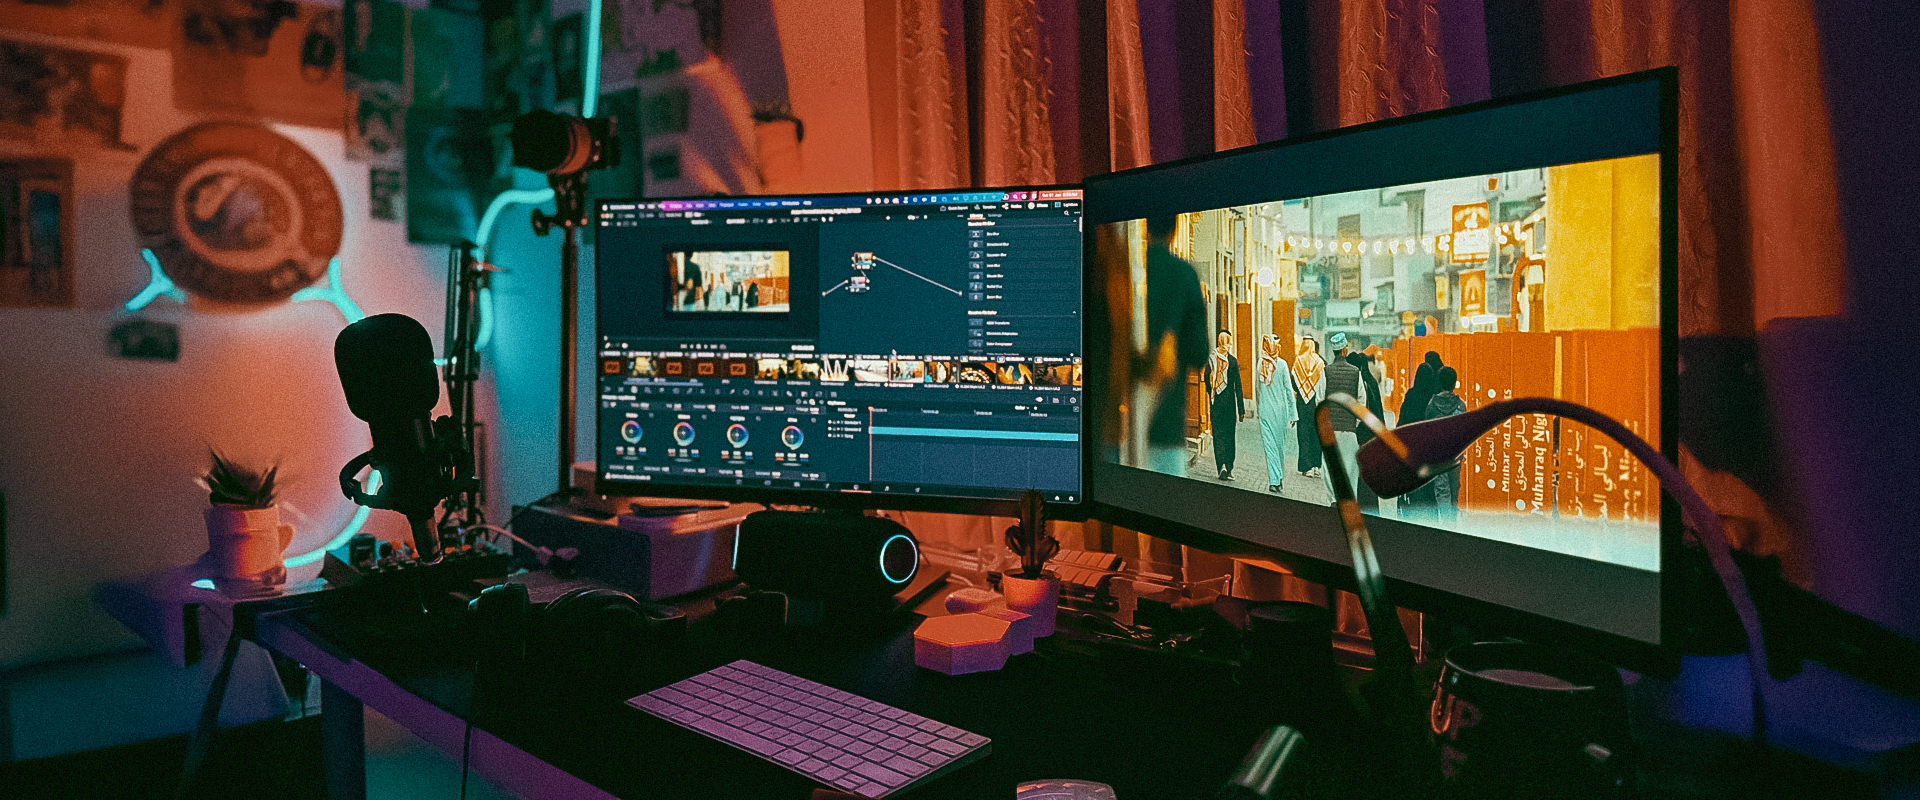Click the Gamma color wheel

click(x=684, y=434)
